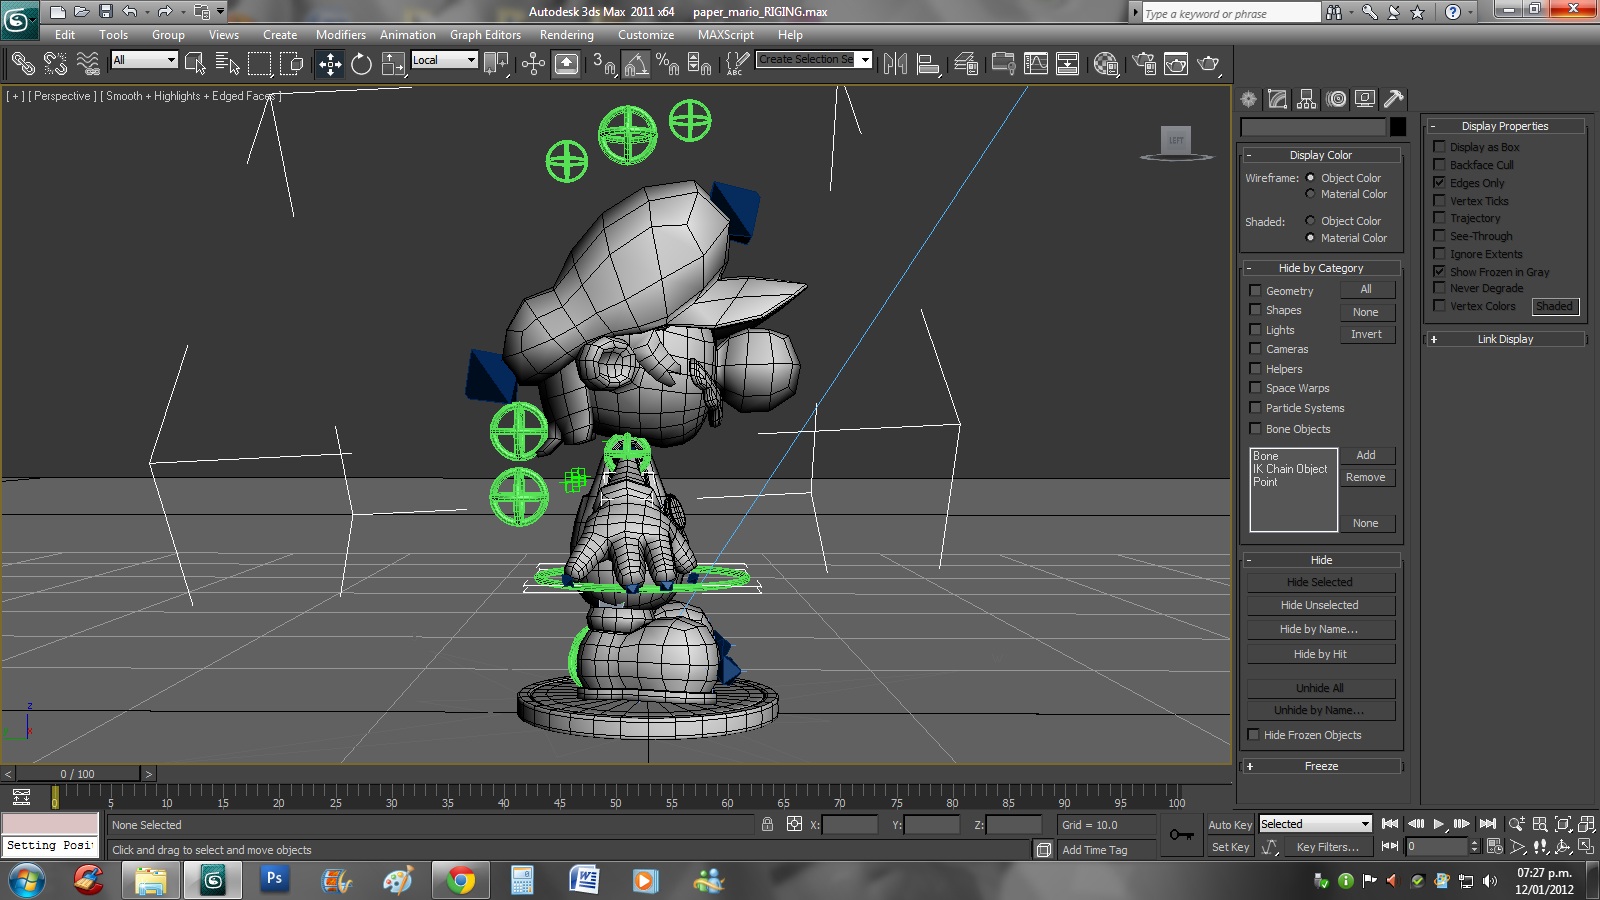Click the Unhide All button
This screenshot has height=900, width=1600.
[x=1320, y=688]
